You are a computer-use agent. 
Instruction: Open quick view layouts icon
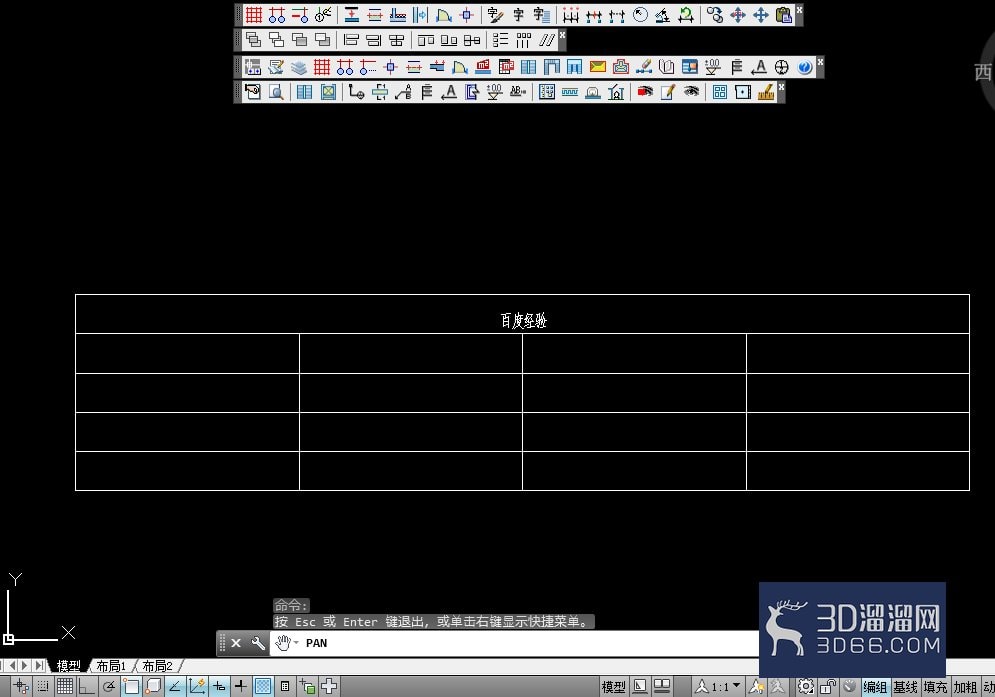[x=640, y=686]
